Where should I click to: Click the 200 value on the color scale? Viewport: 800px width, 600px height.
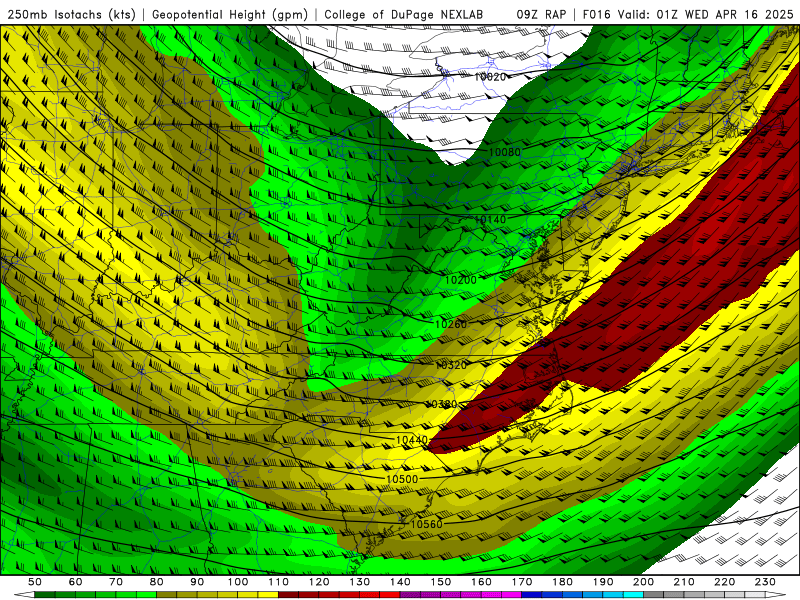point(643,582)
